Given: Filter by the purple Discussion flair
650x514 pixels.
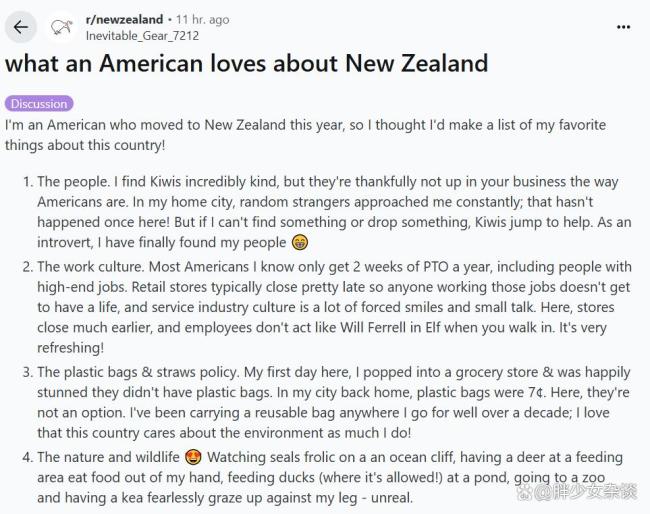Looking at the screenshot, I should tap(39, 104).
